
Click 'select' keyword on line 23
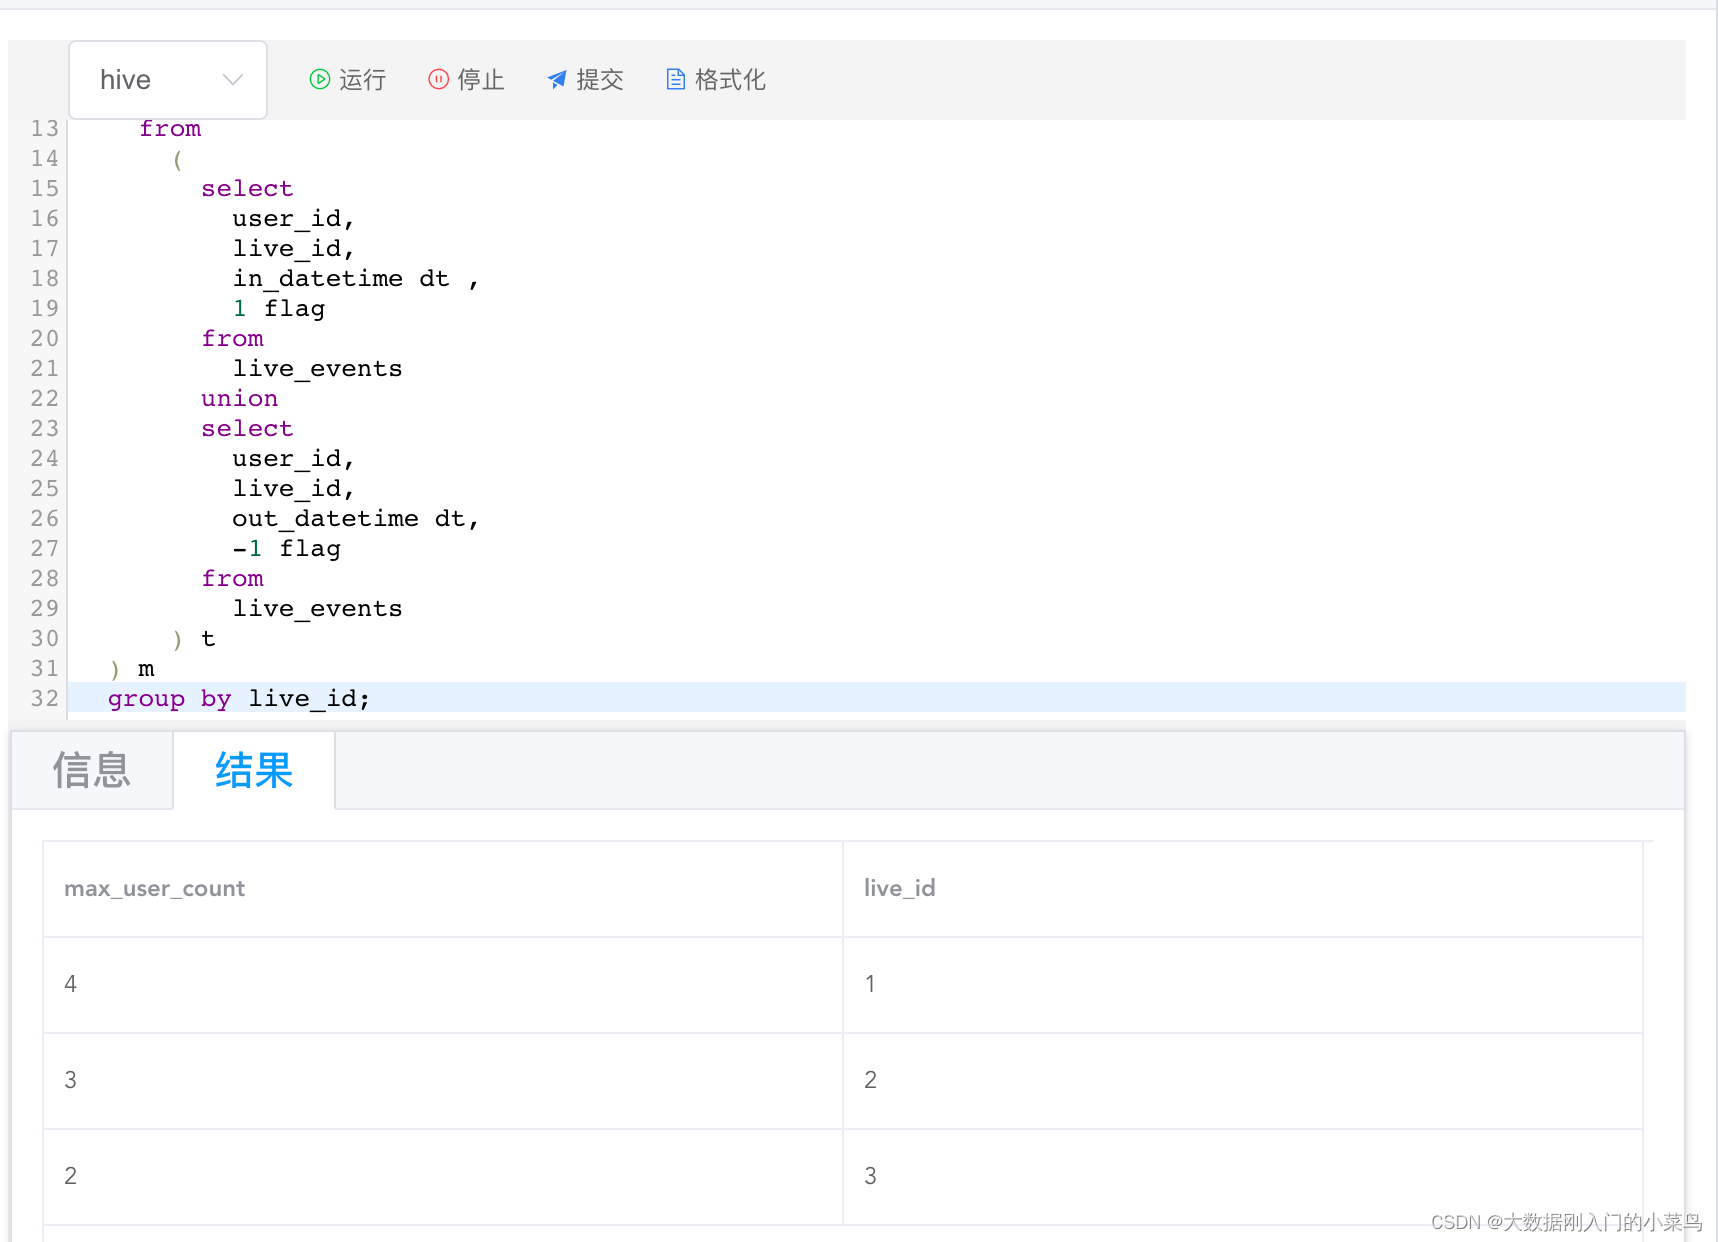[x=247, y=428]
